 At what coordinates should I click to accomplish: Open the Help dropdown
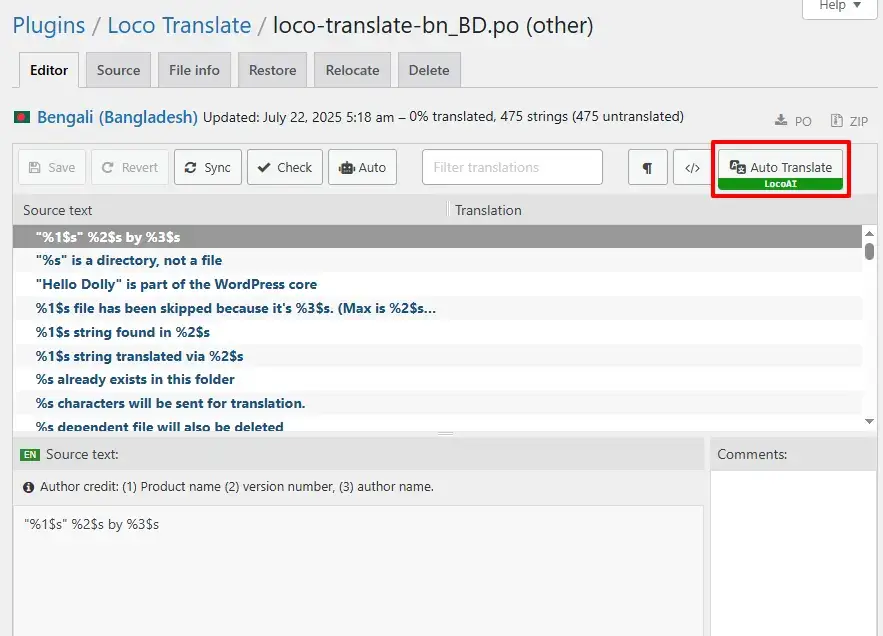pyautogui.click(x=840, y=7)
